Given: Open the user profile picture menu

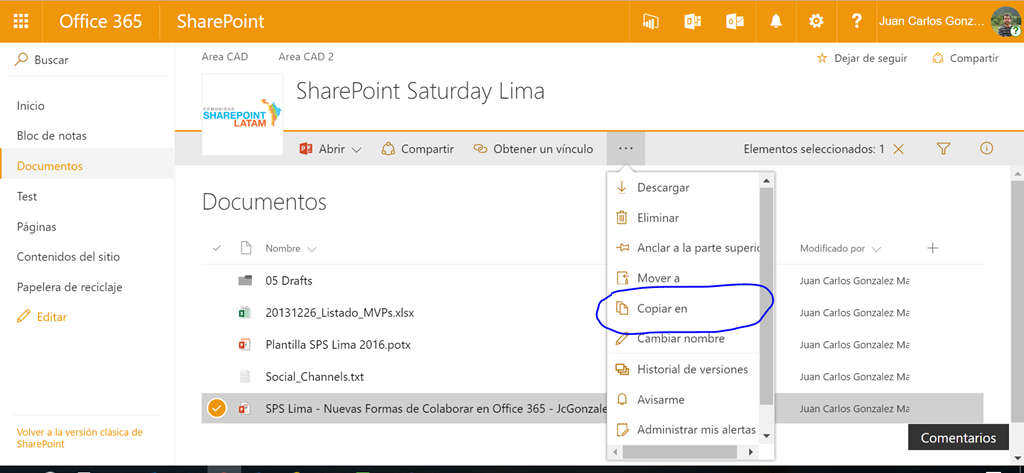Looking at the screenshot, I should click(x=1006, y=22).
